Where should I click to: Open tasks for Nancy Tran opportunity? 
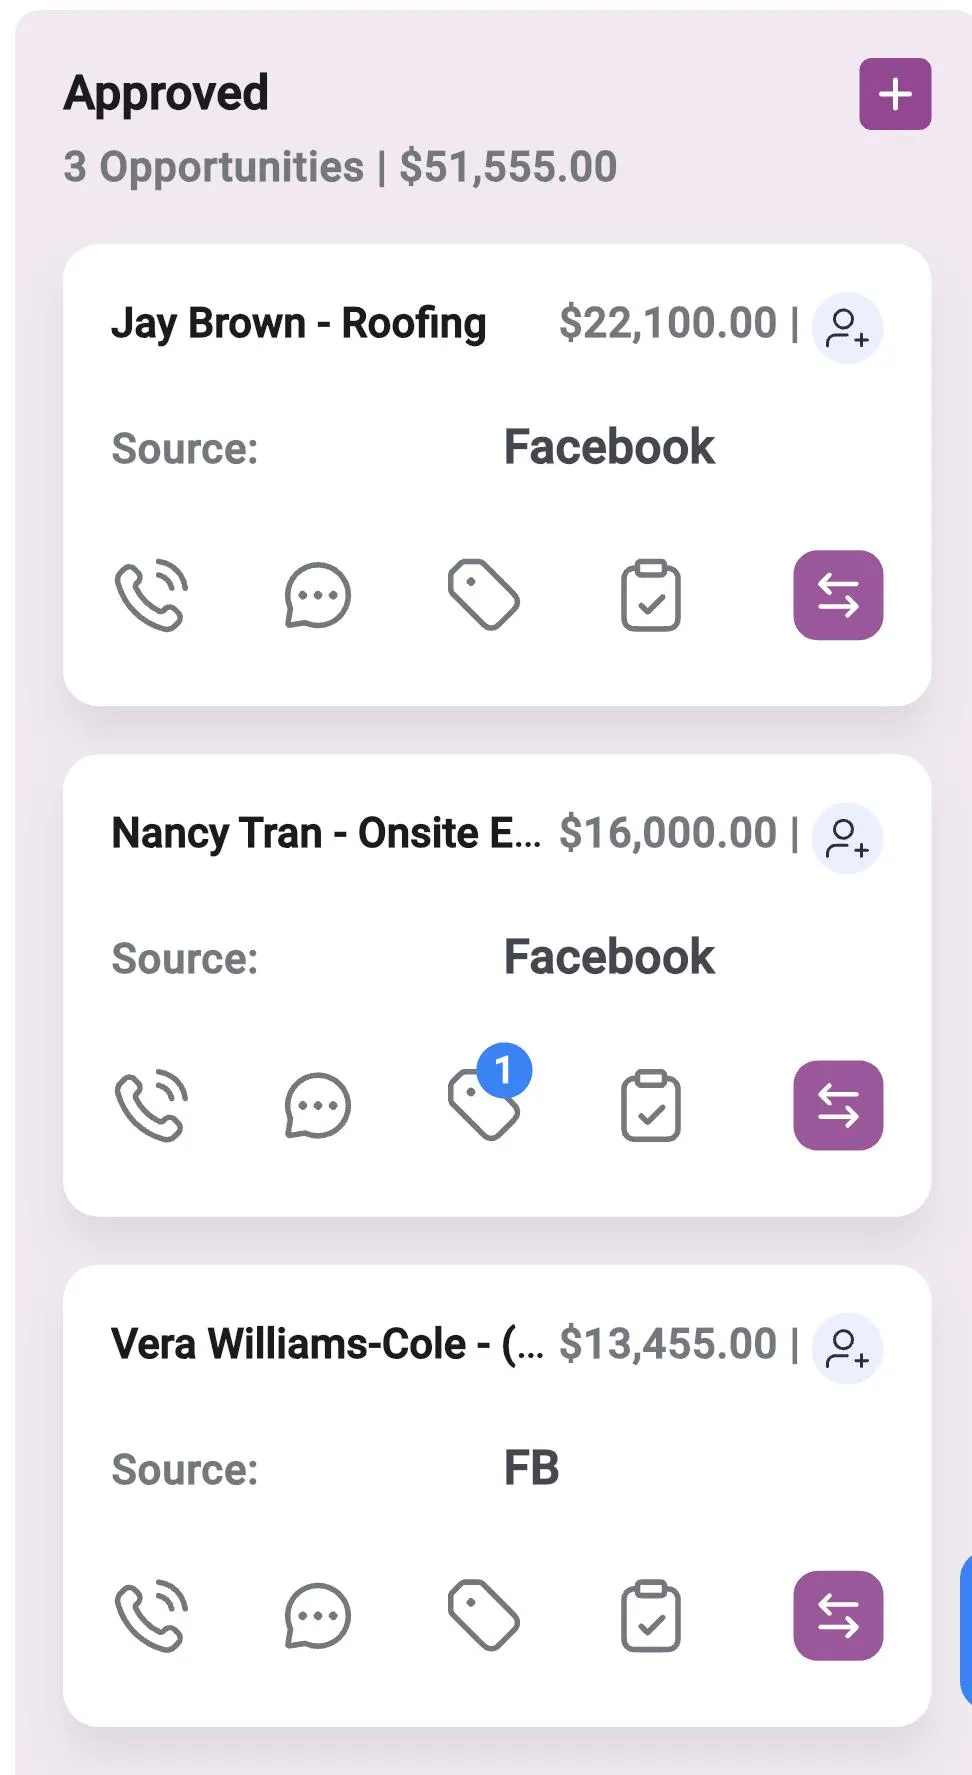pyautogui.click(x=651, y=1105)
